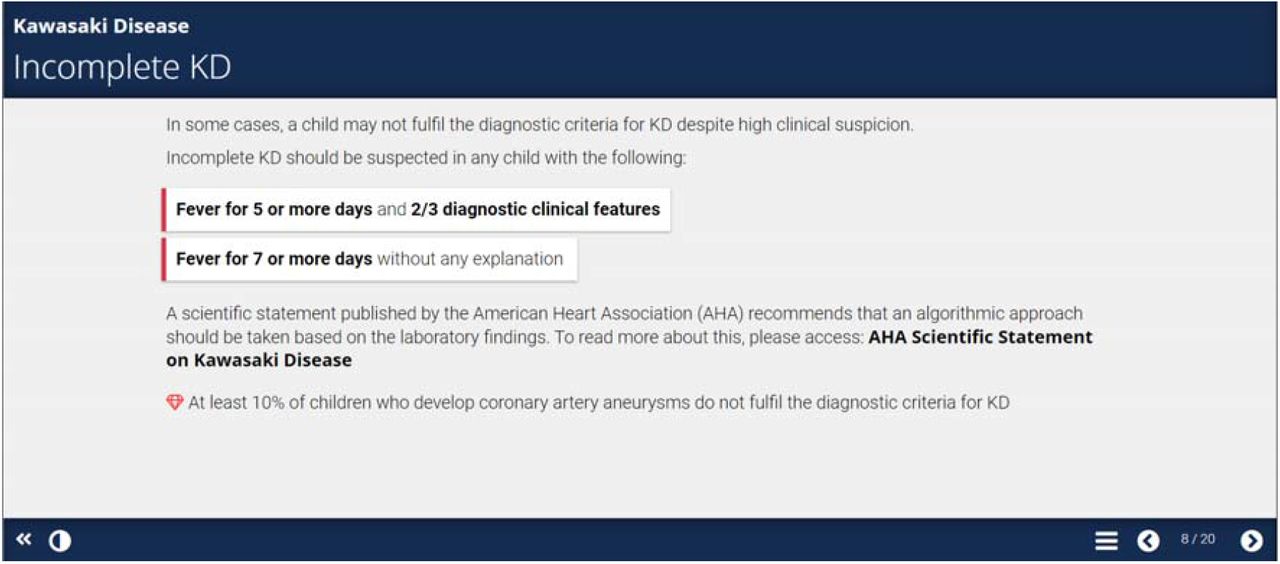Advance with the next slide arrow

coord(1251,541)
